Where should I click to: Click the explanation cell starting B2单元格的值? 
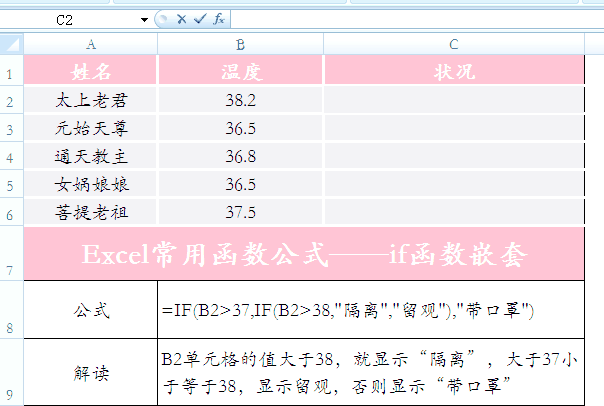pyautogui.click(x=371, y=372)
